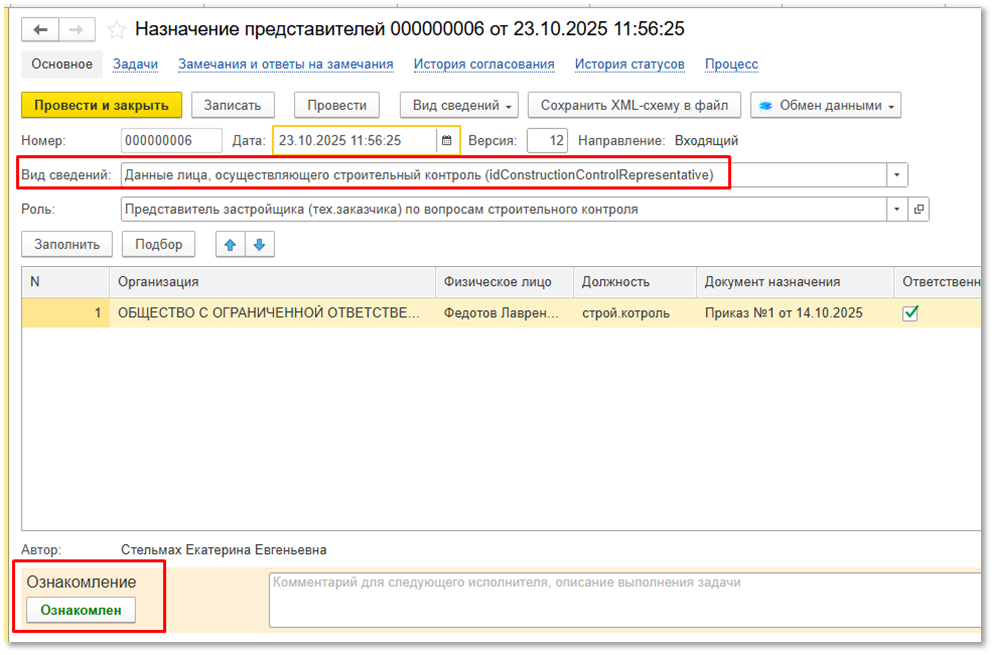Open the История согласования tab
Image resolution: width=994 pixels, height=655 pixels.
coord(484,64)
